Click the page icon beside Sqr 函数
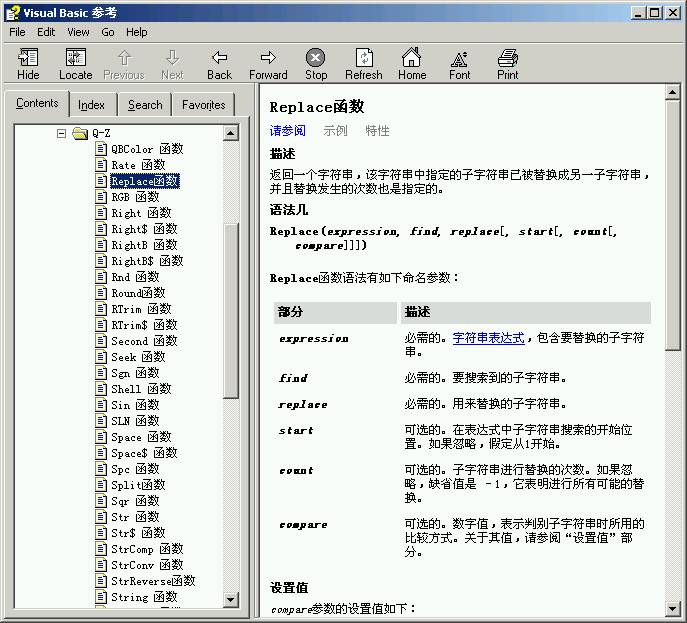 point(101,501)
